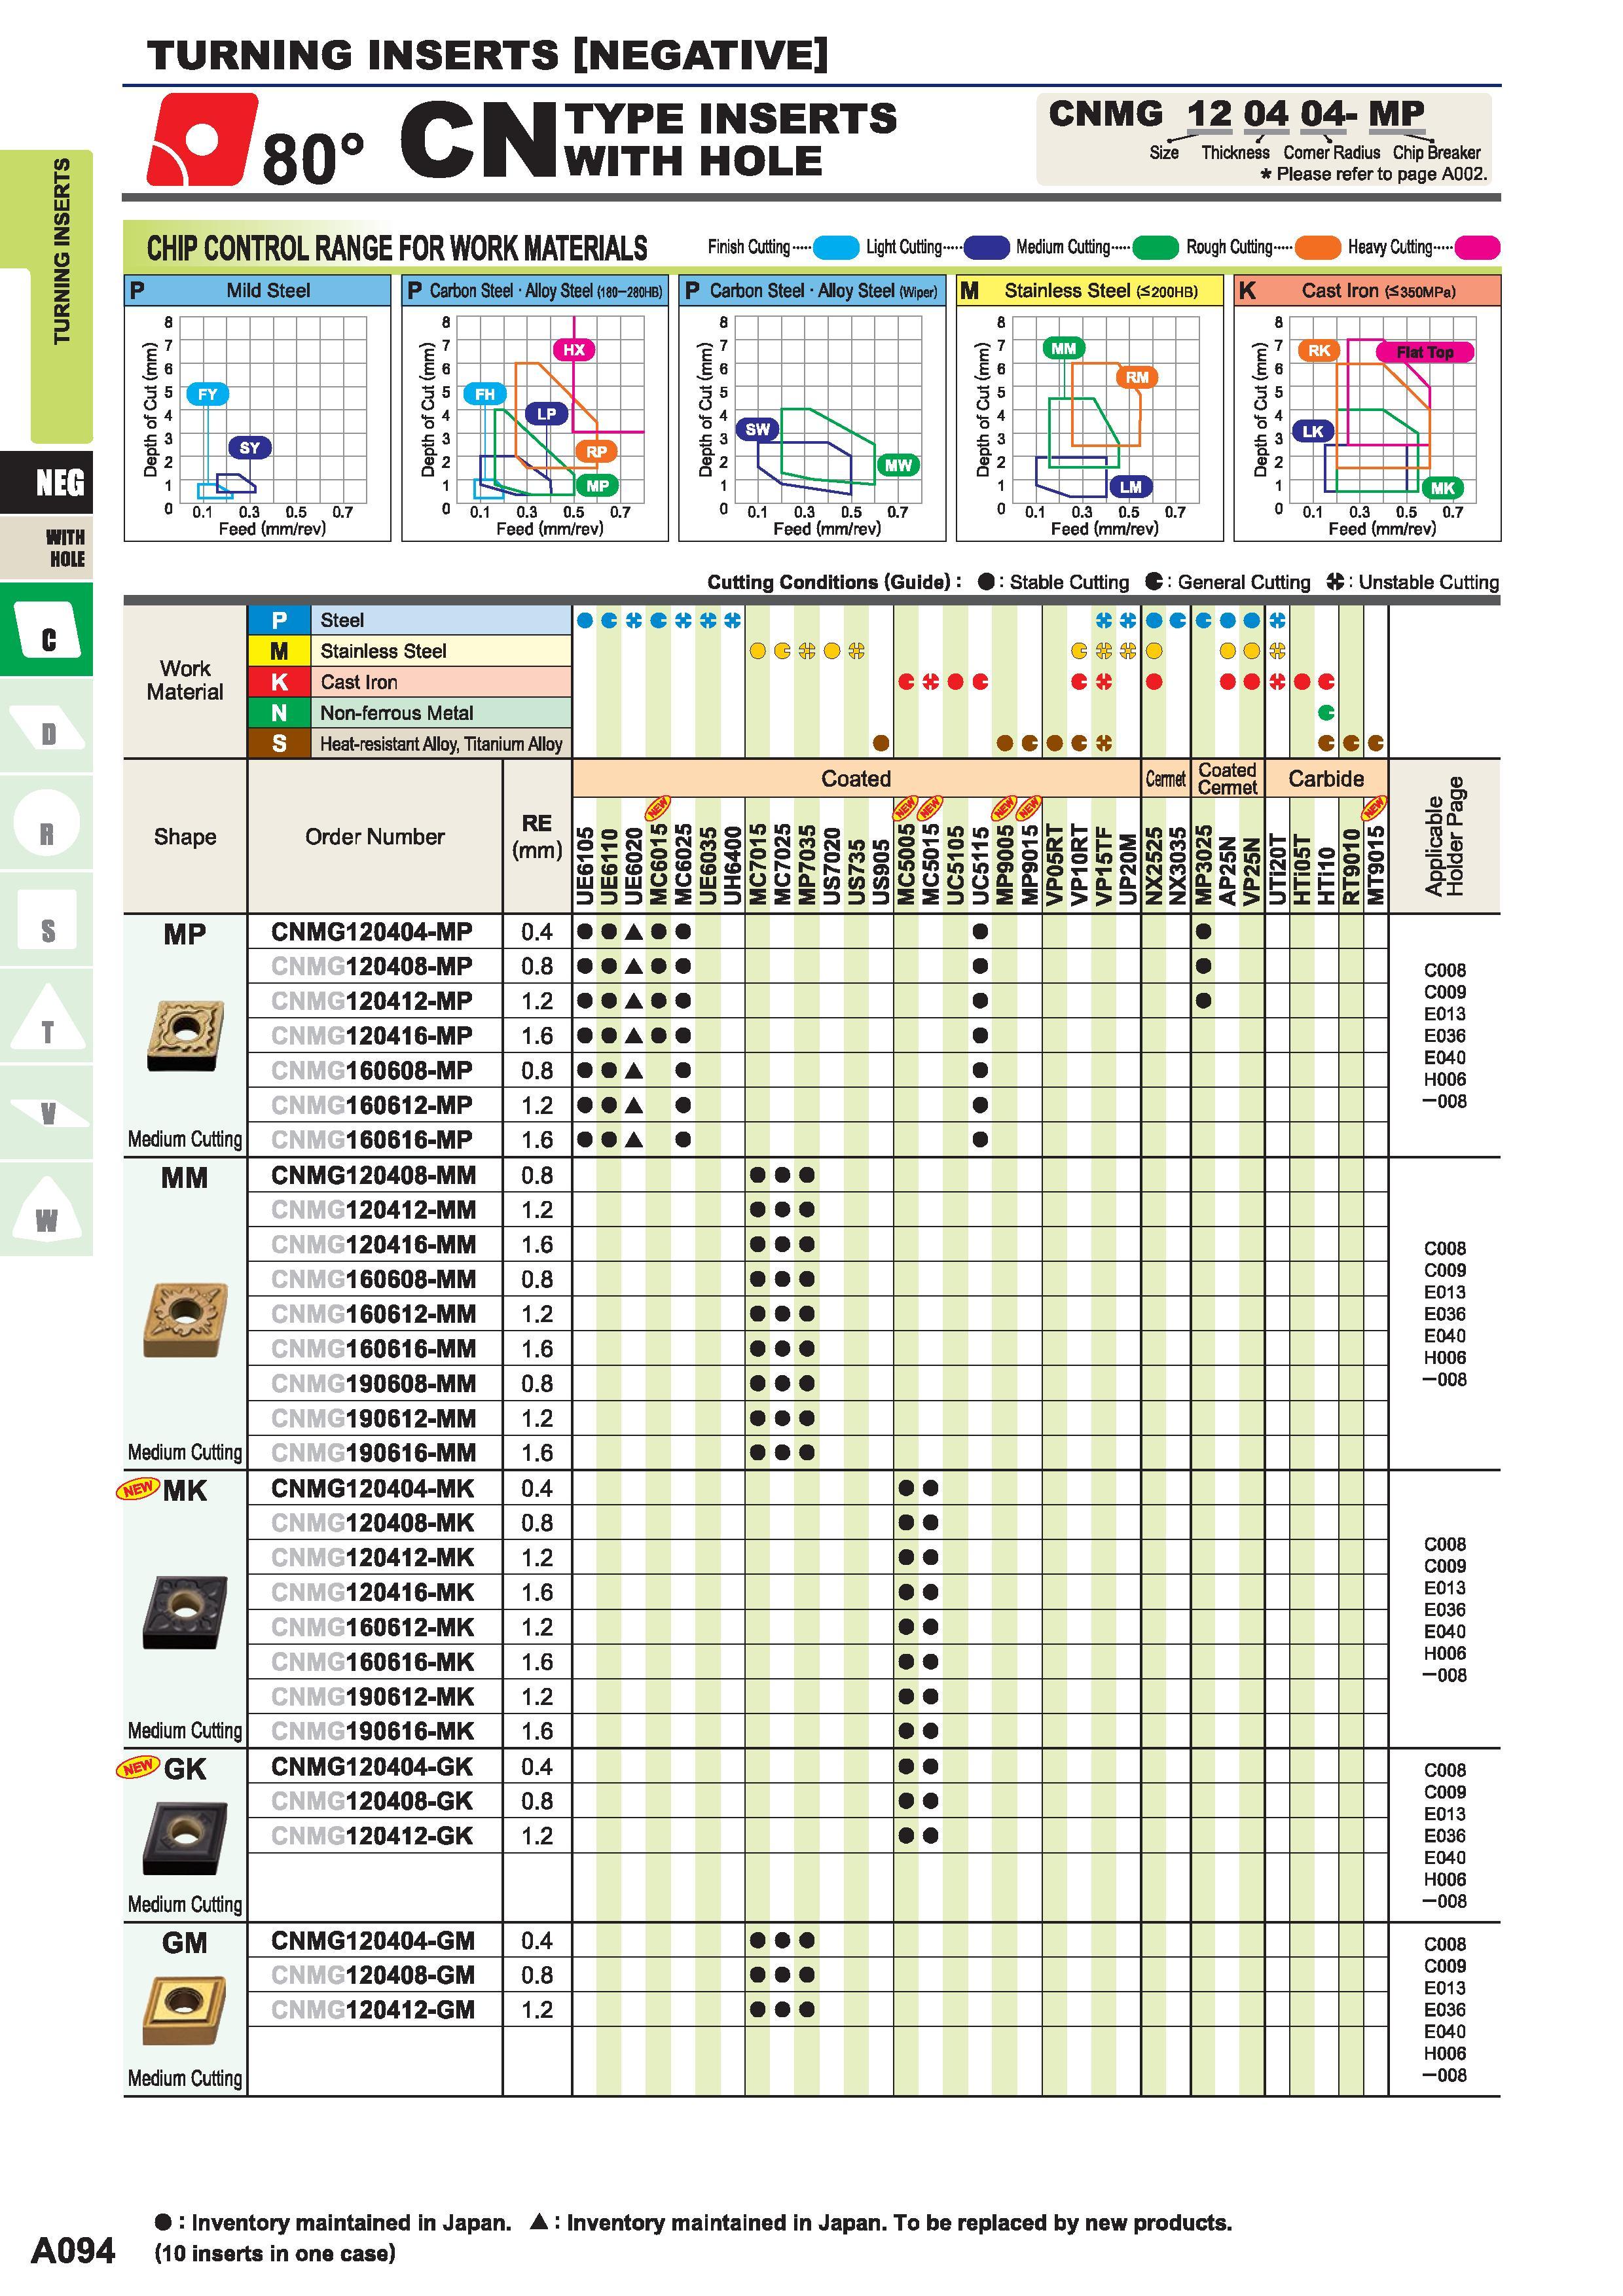1623x2296 pixels.
Task: Select the V shape sidebar icon
Action: [x=47, y=1111]
